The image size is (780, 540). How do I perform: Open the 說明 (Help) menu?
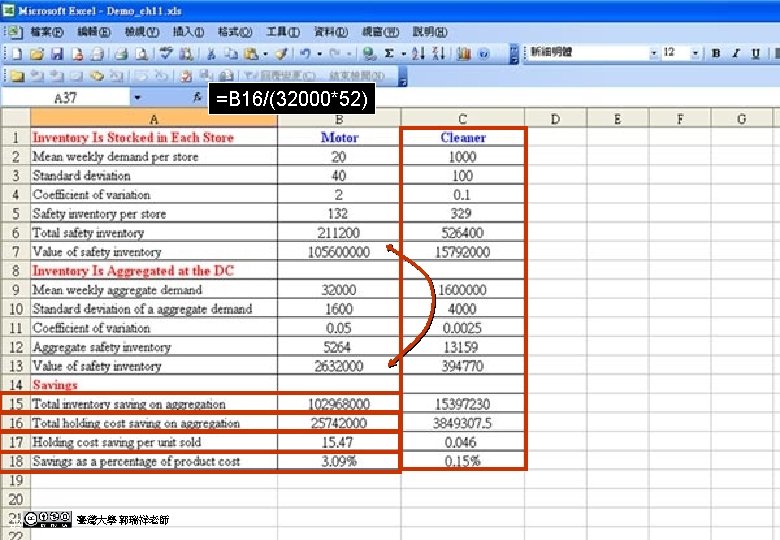click(430, 32)
